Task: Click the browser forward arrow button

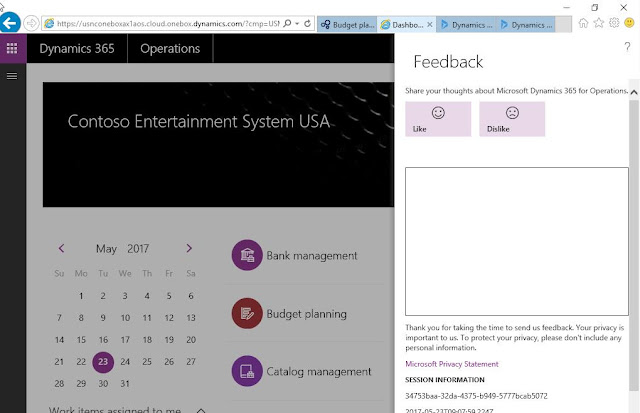Action: [31, 23]
